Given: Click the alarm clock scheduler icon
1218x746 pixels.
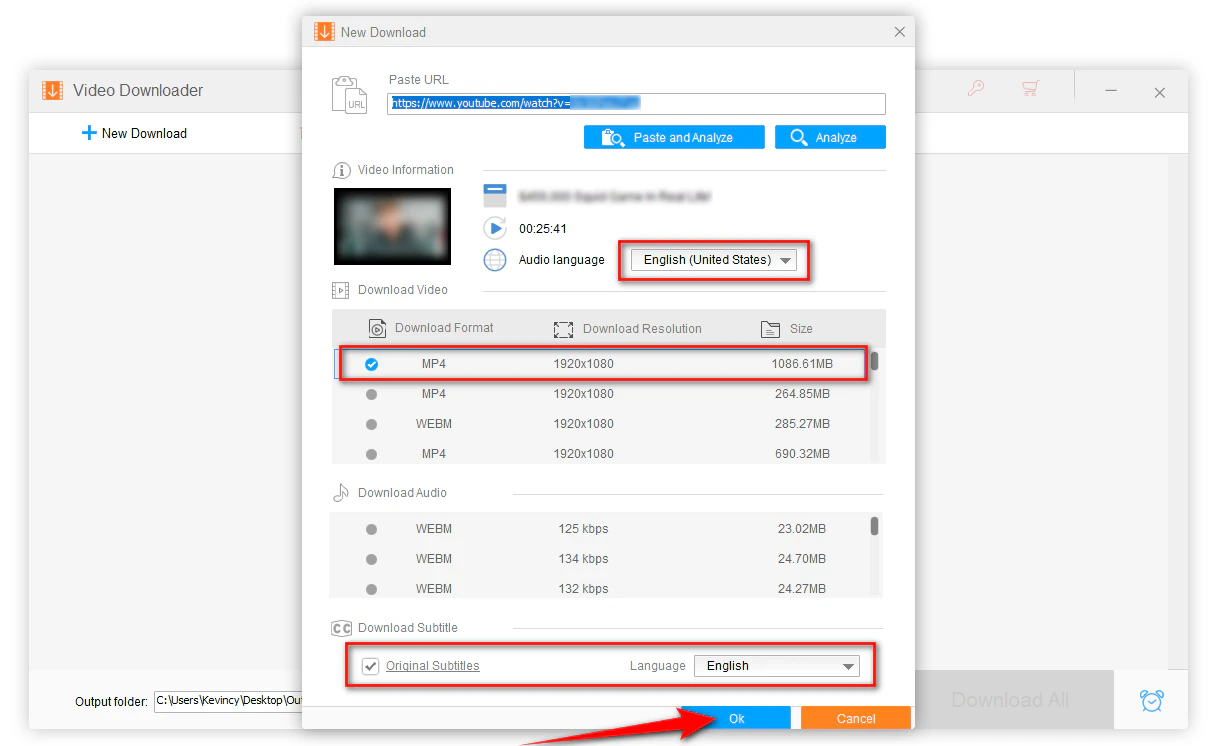Looking at the screenshot, I should (x=1151, y=700).
